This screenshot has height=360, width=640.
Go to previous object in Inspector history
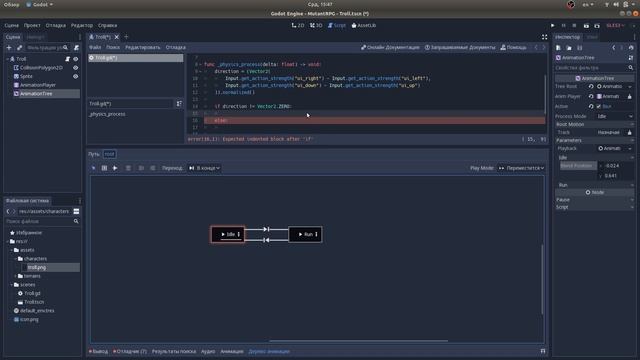pyautogui.click(x=613, y=48)
